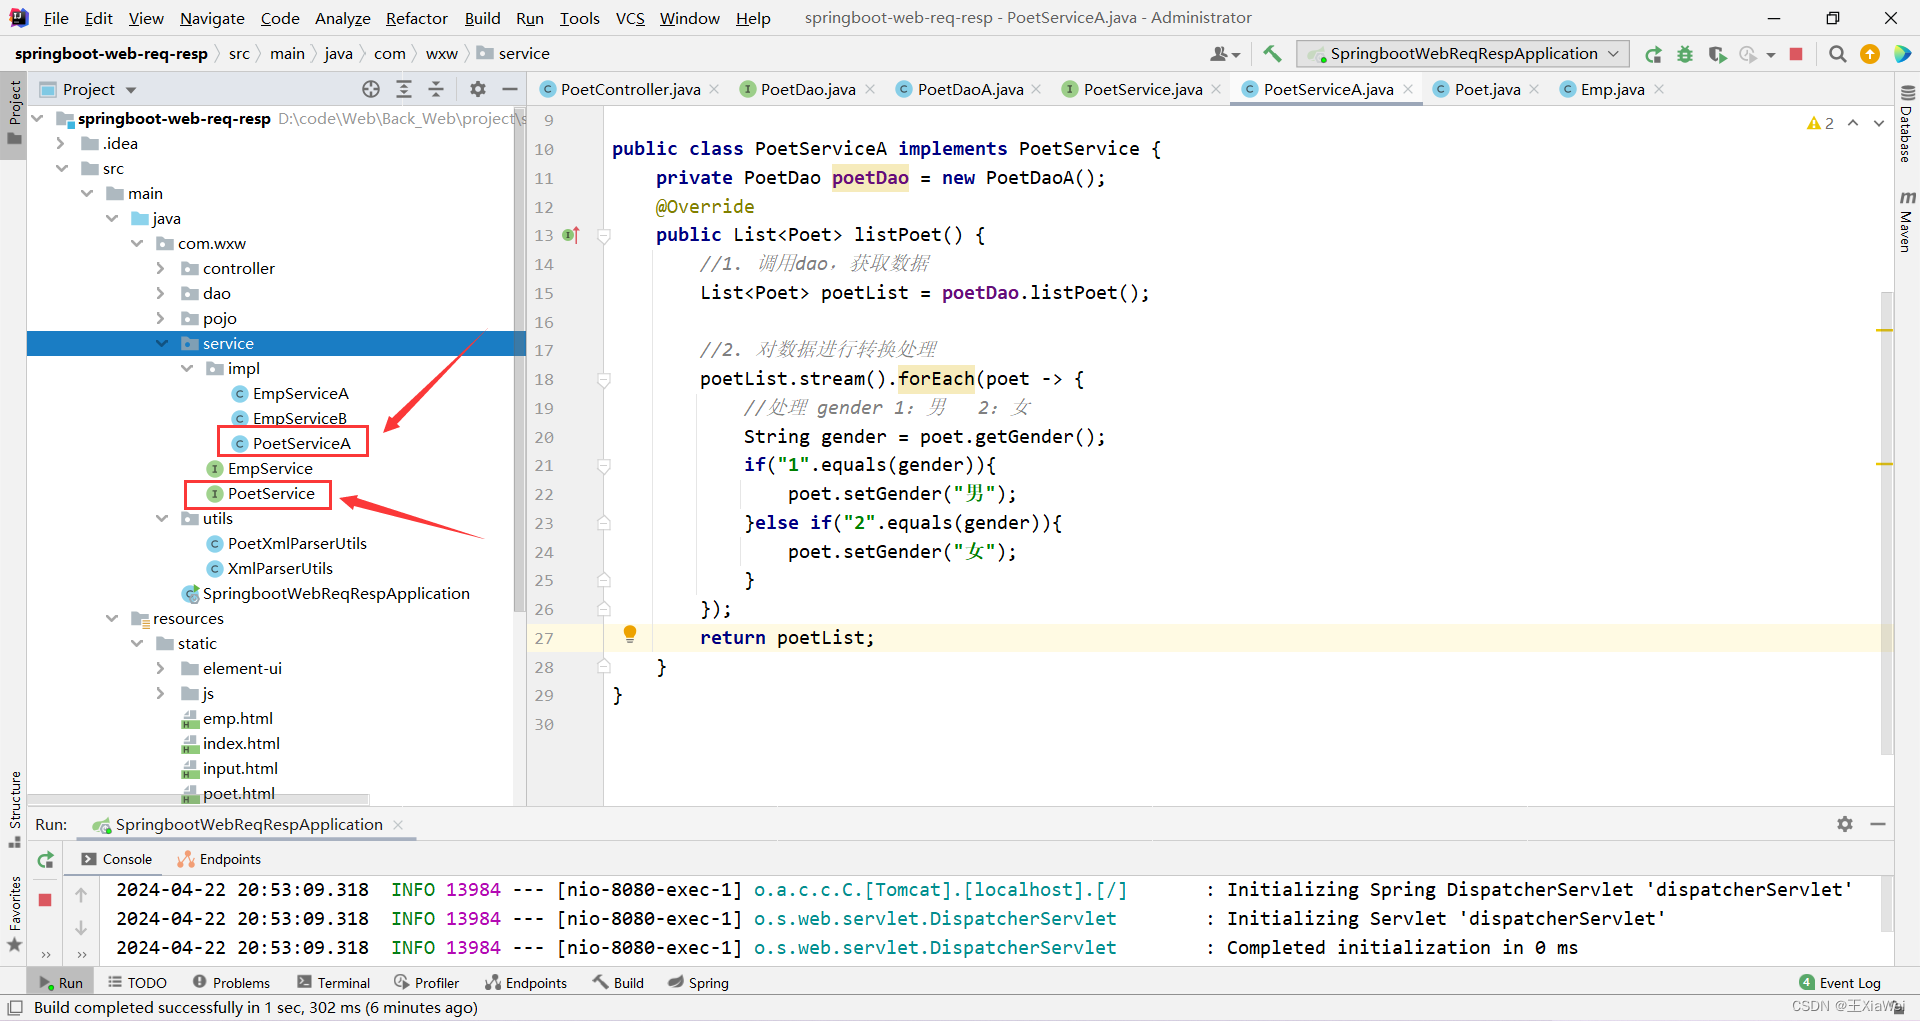The height and width of the screenshot is (1021, 1920).
Task: Toggle the tool window bars at the status bar's left end
Action: (x=15, y=1007)
